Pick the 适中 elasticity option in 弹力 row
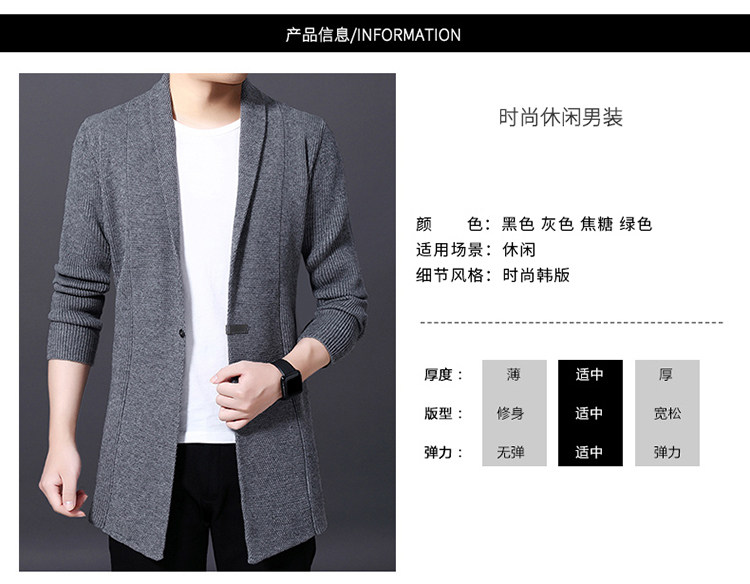 (x=589, y=452)
